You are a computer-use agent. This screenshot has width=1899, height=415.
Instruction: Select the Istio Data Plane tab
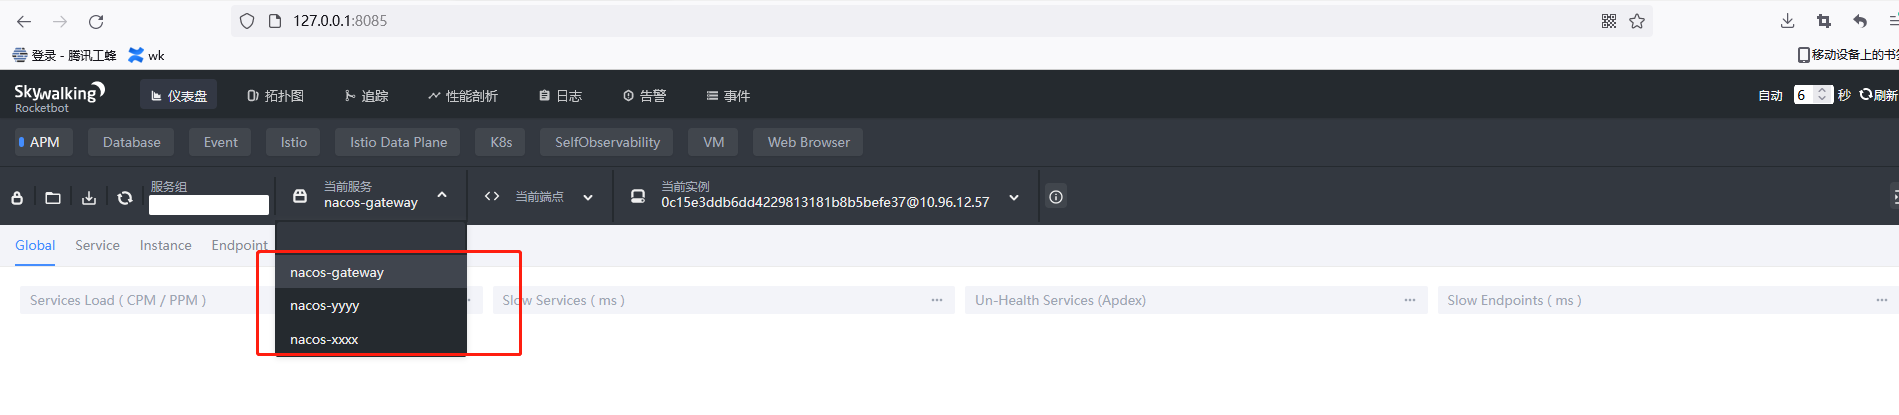[x=398, y=142]
